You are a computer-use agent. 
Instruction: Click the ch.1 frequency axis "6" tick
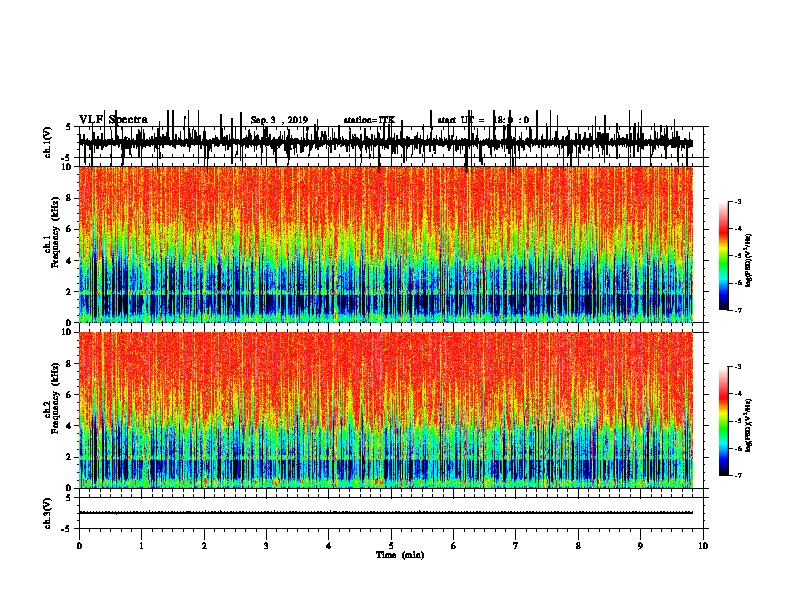[70, 230]
